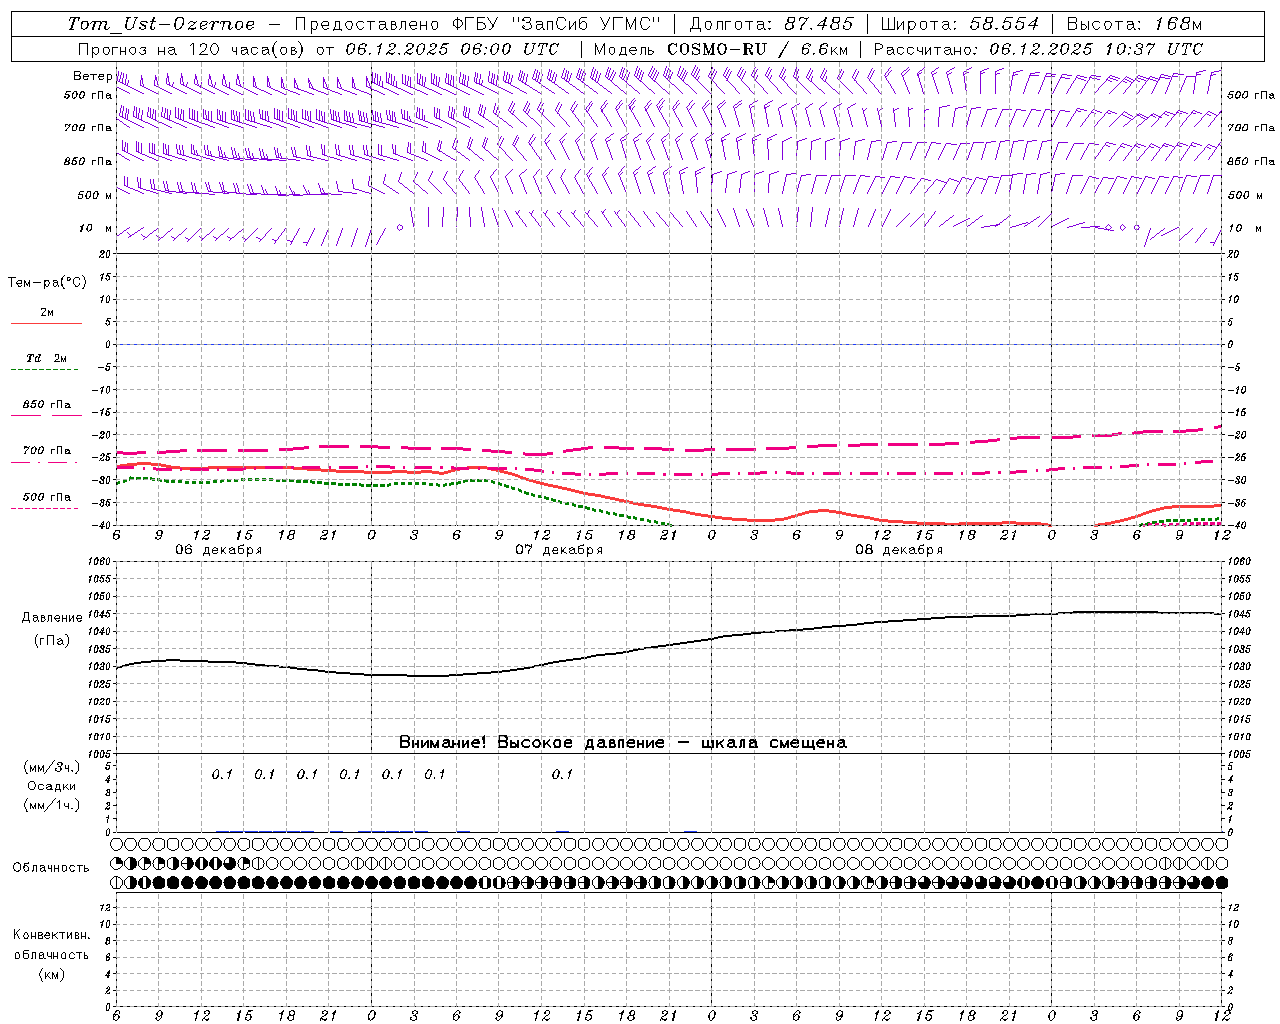Select forecast start time "06.12.2025 06:00 UTC"
Viewport: 1280px width, 1024px height.
coord(452,49)
